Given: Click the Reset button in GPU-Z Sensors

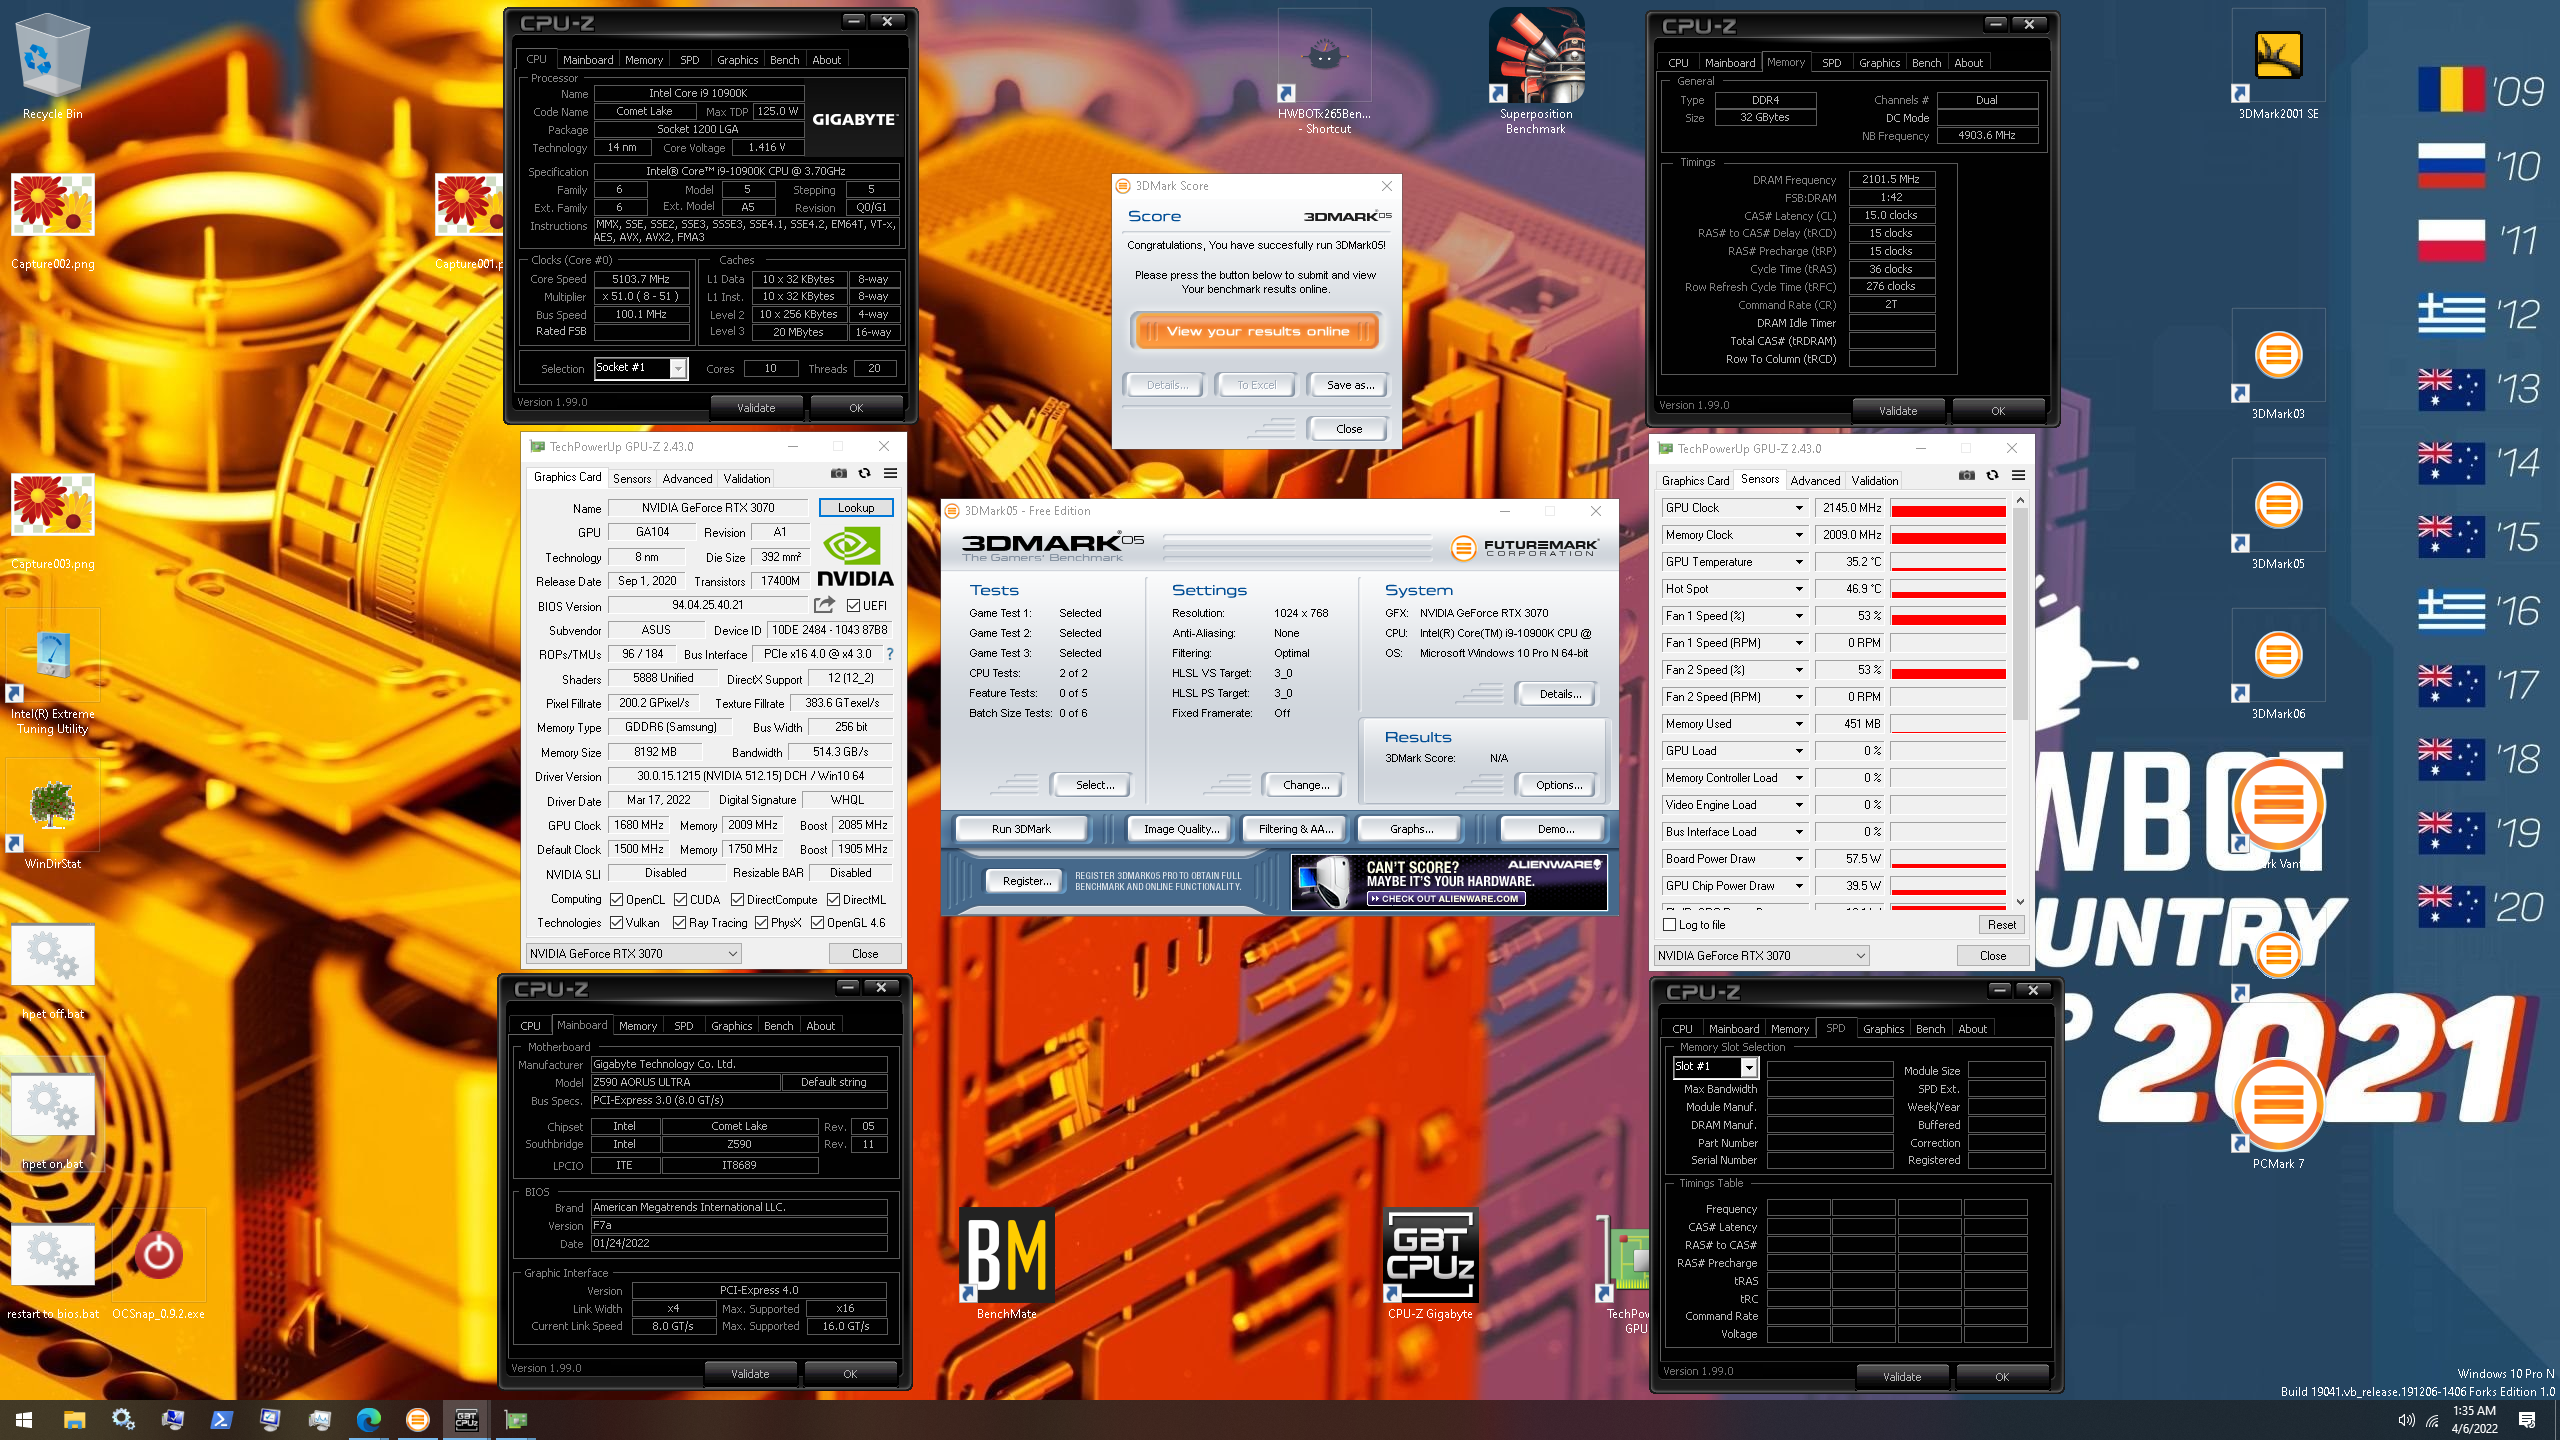Looking at the screenshot, I should tap(2001, 925).
